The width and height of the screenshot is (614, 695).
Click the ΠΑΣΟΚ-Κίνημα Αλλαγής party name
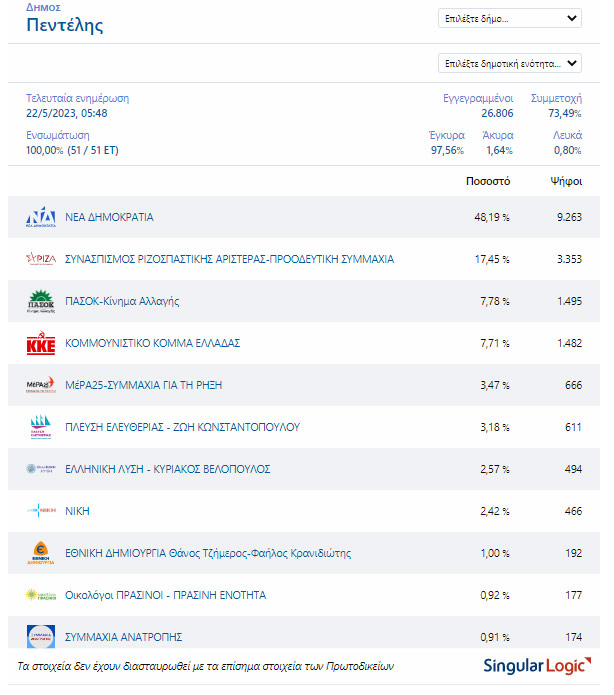coord(122,301)
